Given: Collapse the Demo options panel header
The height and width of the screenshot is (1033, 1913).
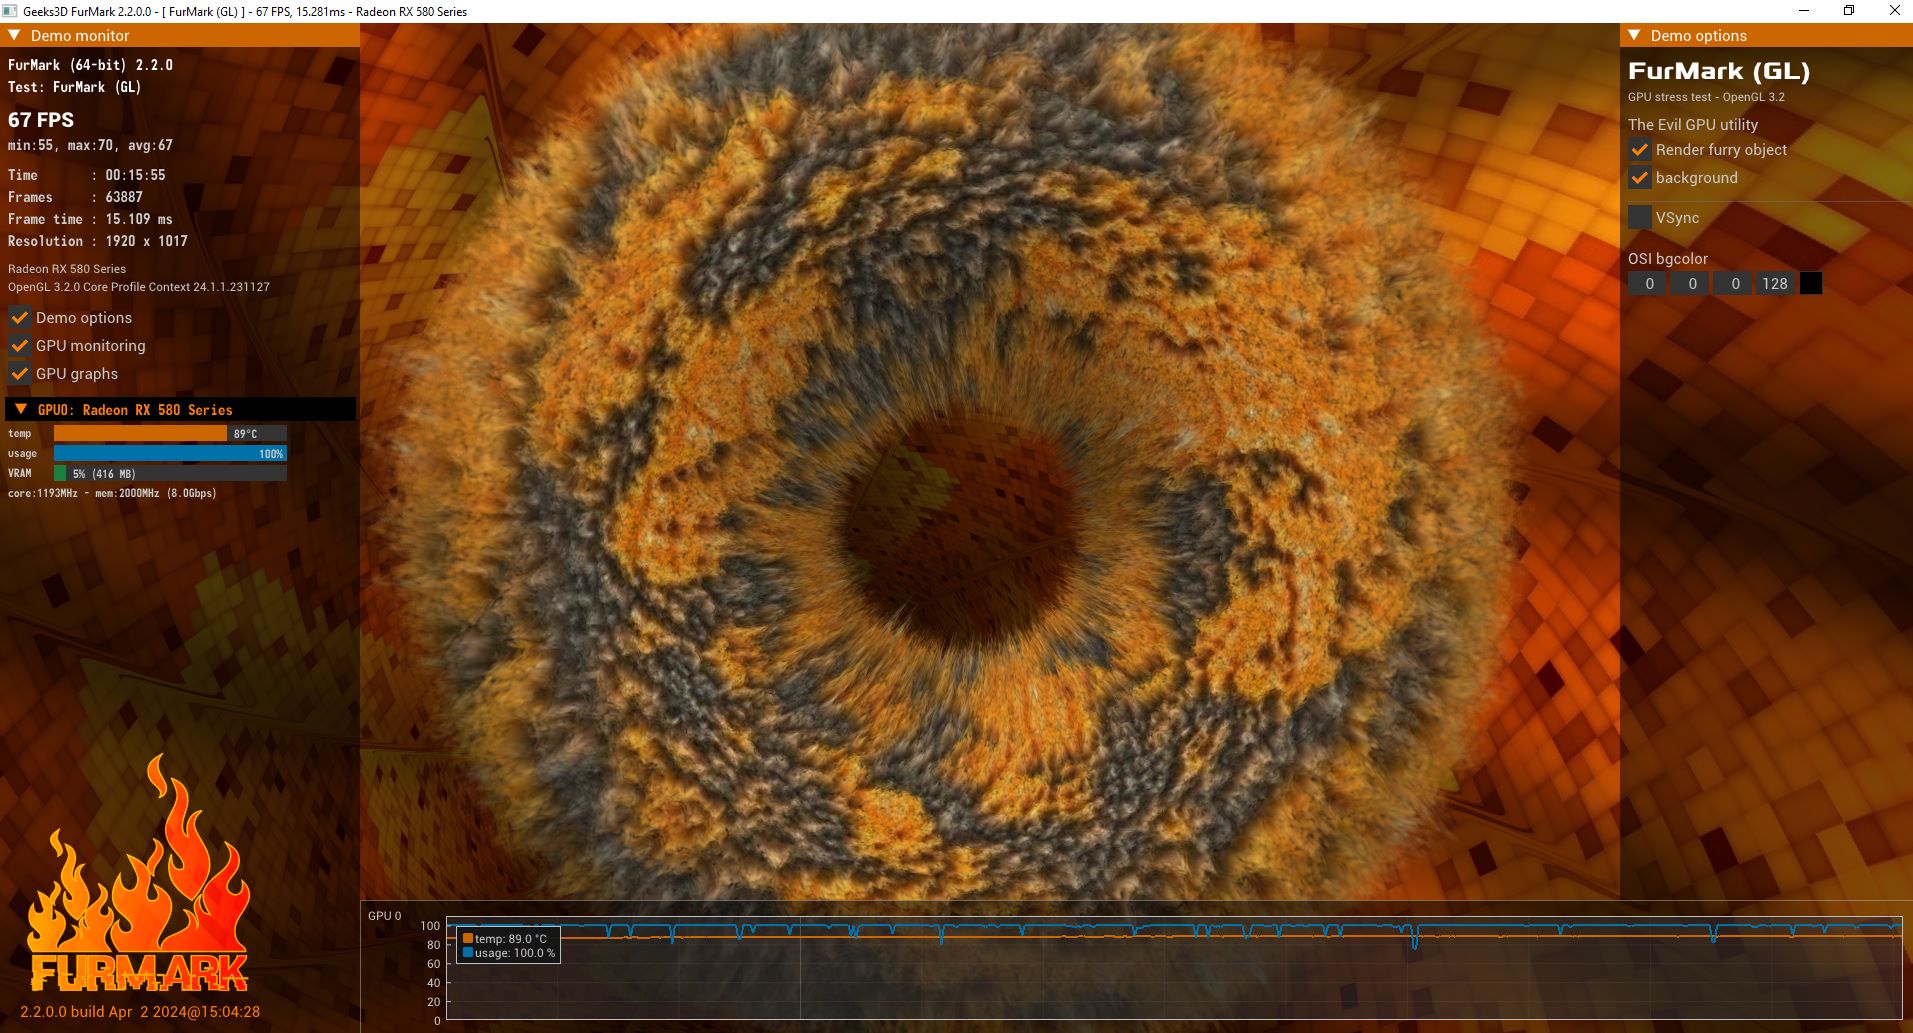Looking at the screenshot, I should point(1634,35).
